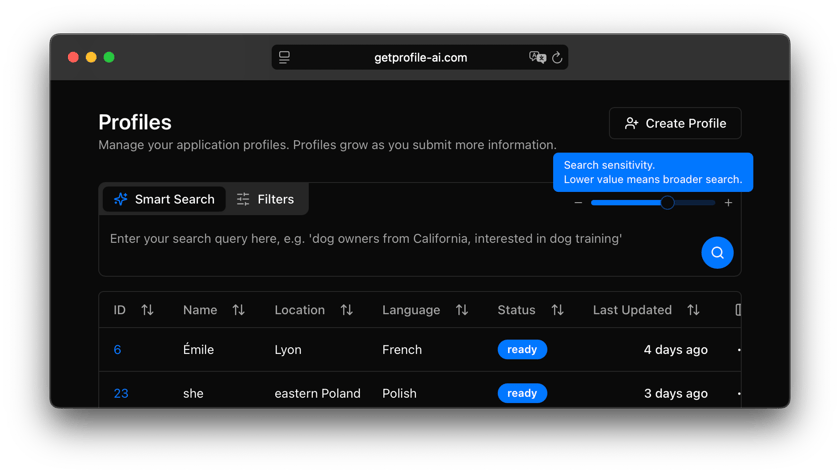This screenshot has height=474, width=840.
Task: Sort the table by Location column
Action: (x=347, y=310)
